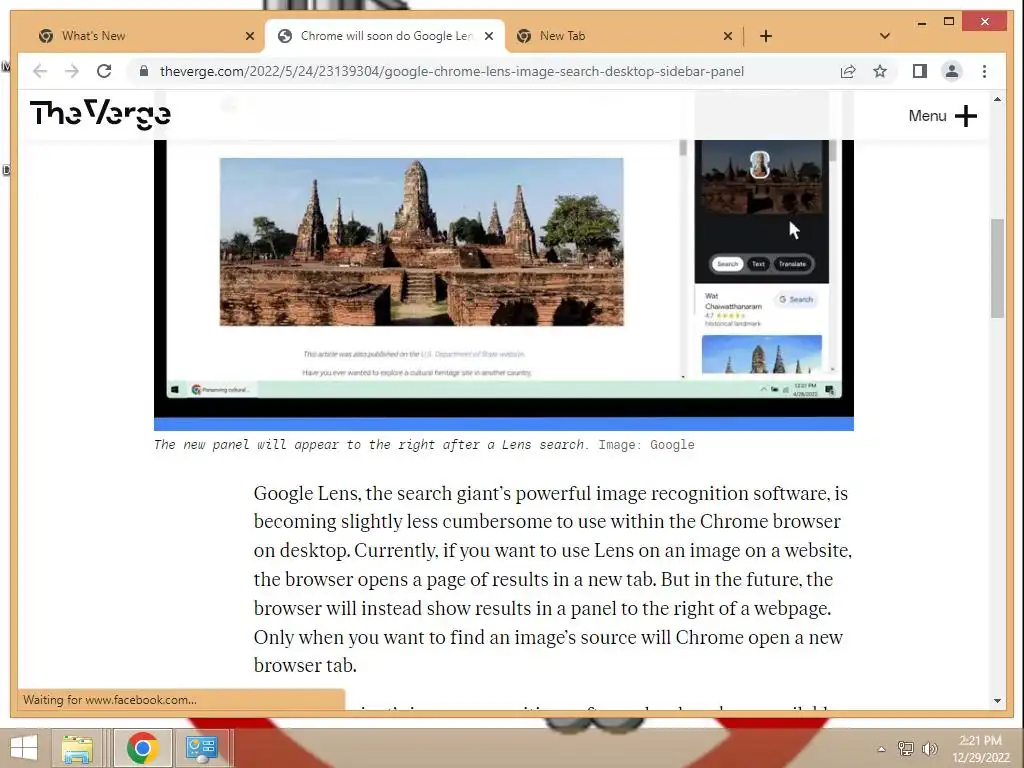The width and height of the screenshot is (1024, 768).
Task: Click the scrollbar down arrow
Action: pyautogui.click(x=997, y=701)
